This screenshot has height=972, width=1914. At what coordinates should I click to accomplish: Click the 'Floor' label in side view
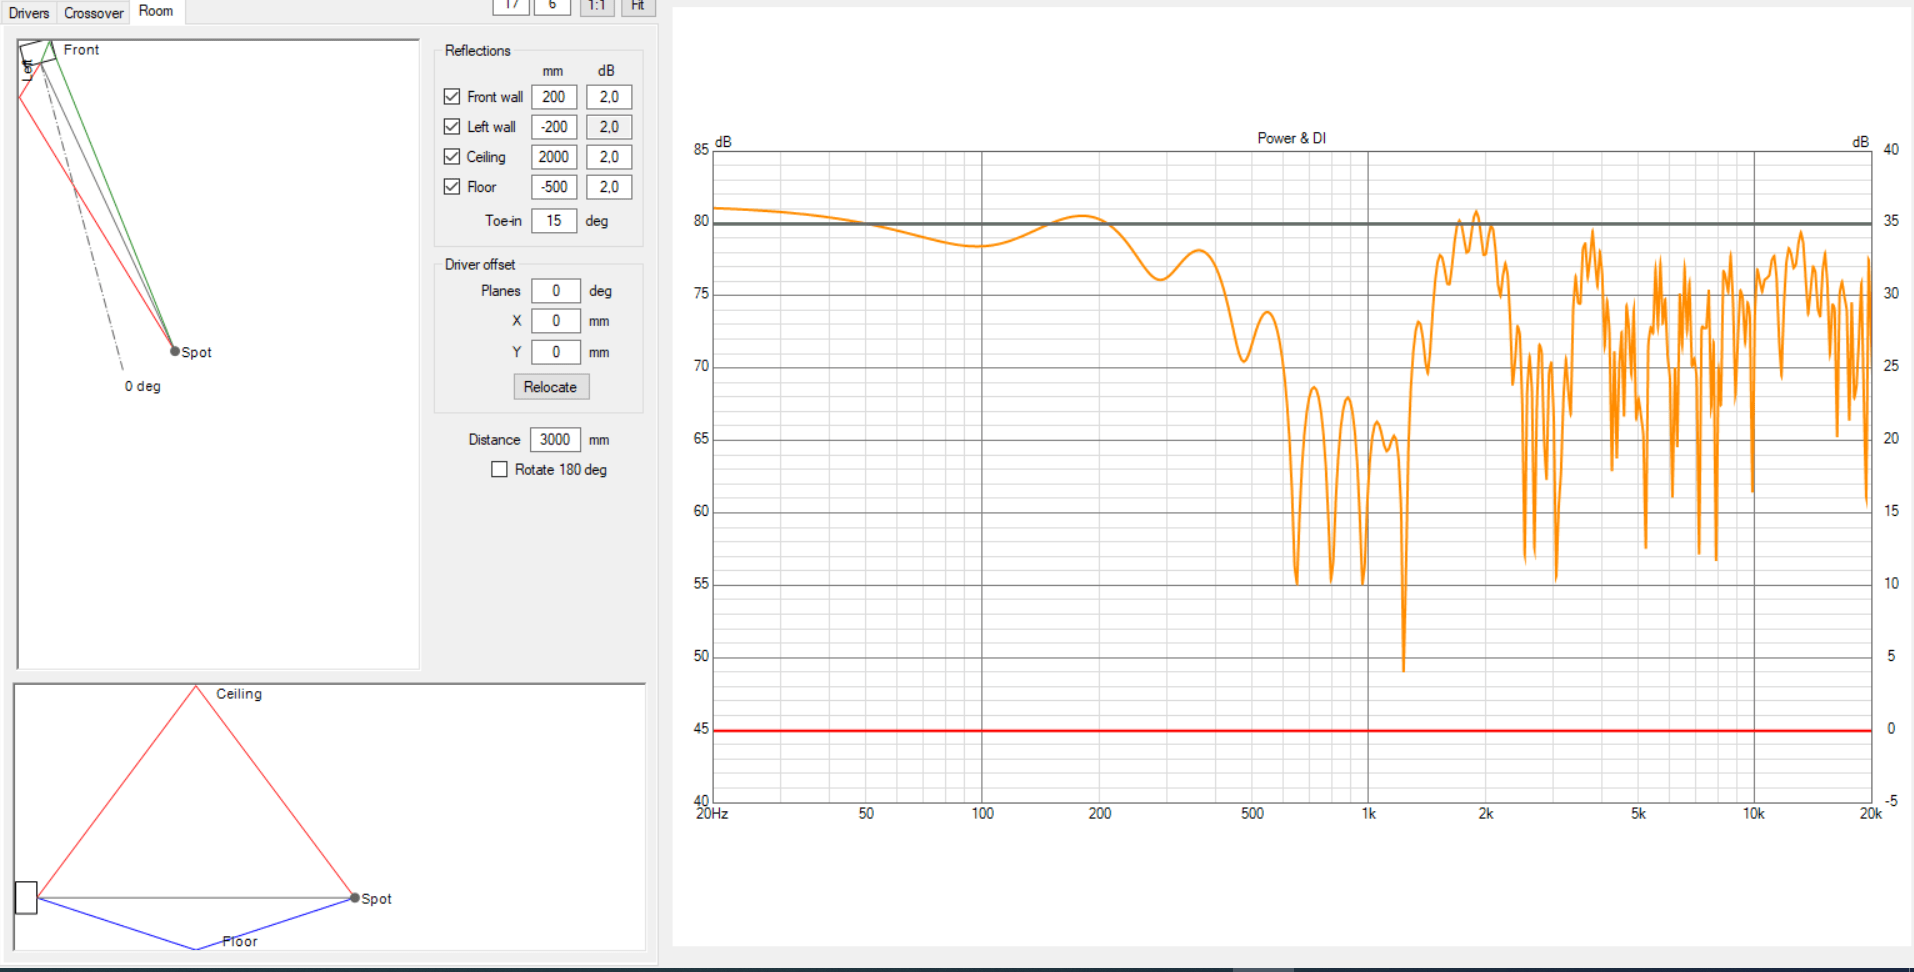[240, 941]
